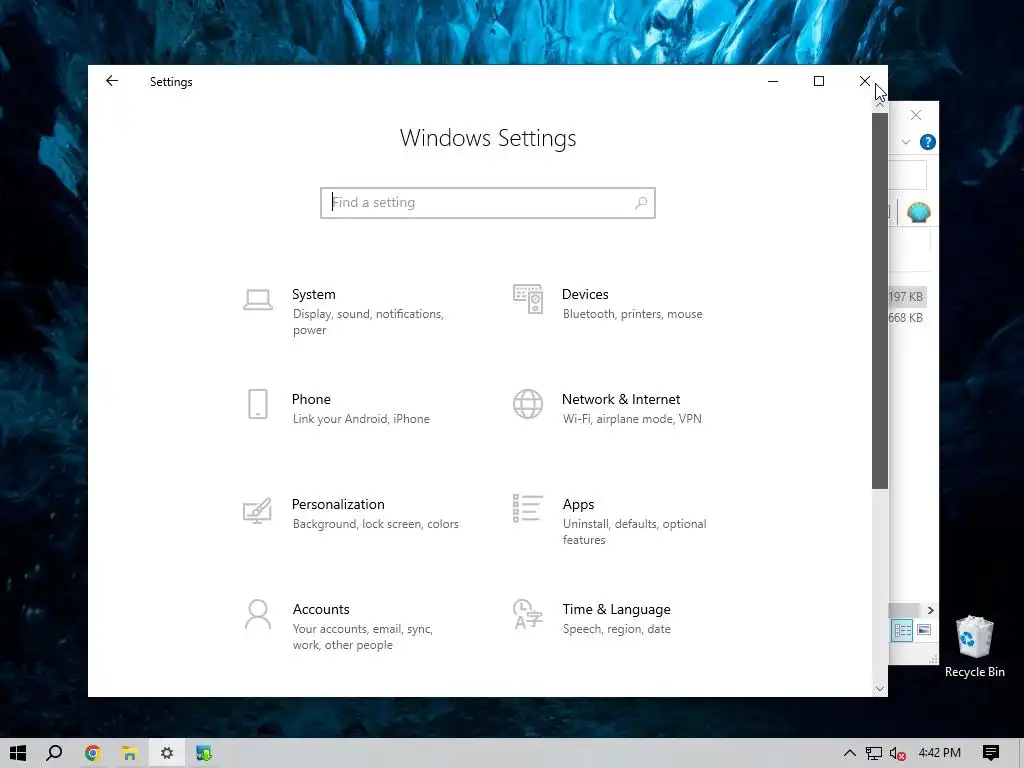Open Network & Internet globe icon
The image size is (1024, 768).
click(528, 404)
